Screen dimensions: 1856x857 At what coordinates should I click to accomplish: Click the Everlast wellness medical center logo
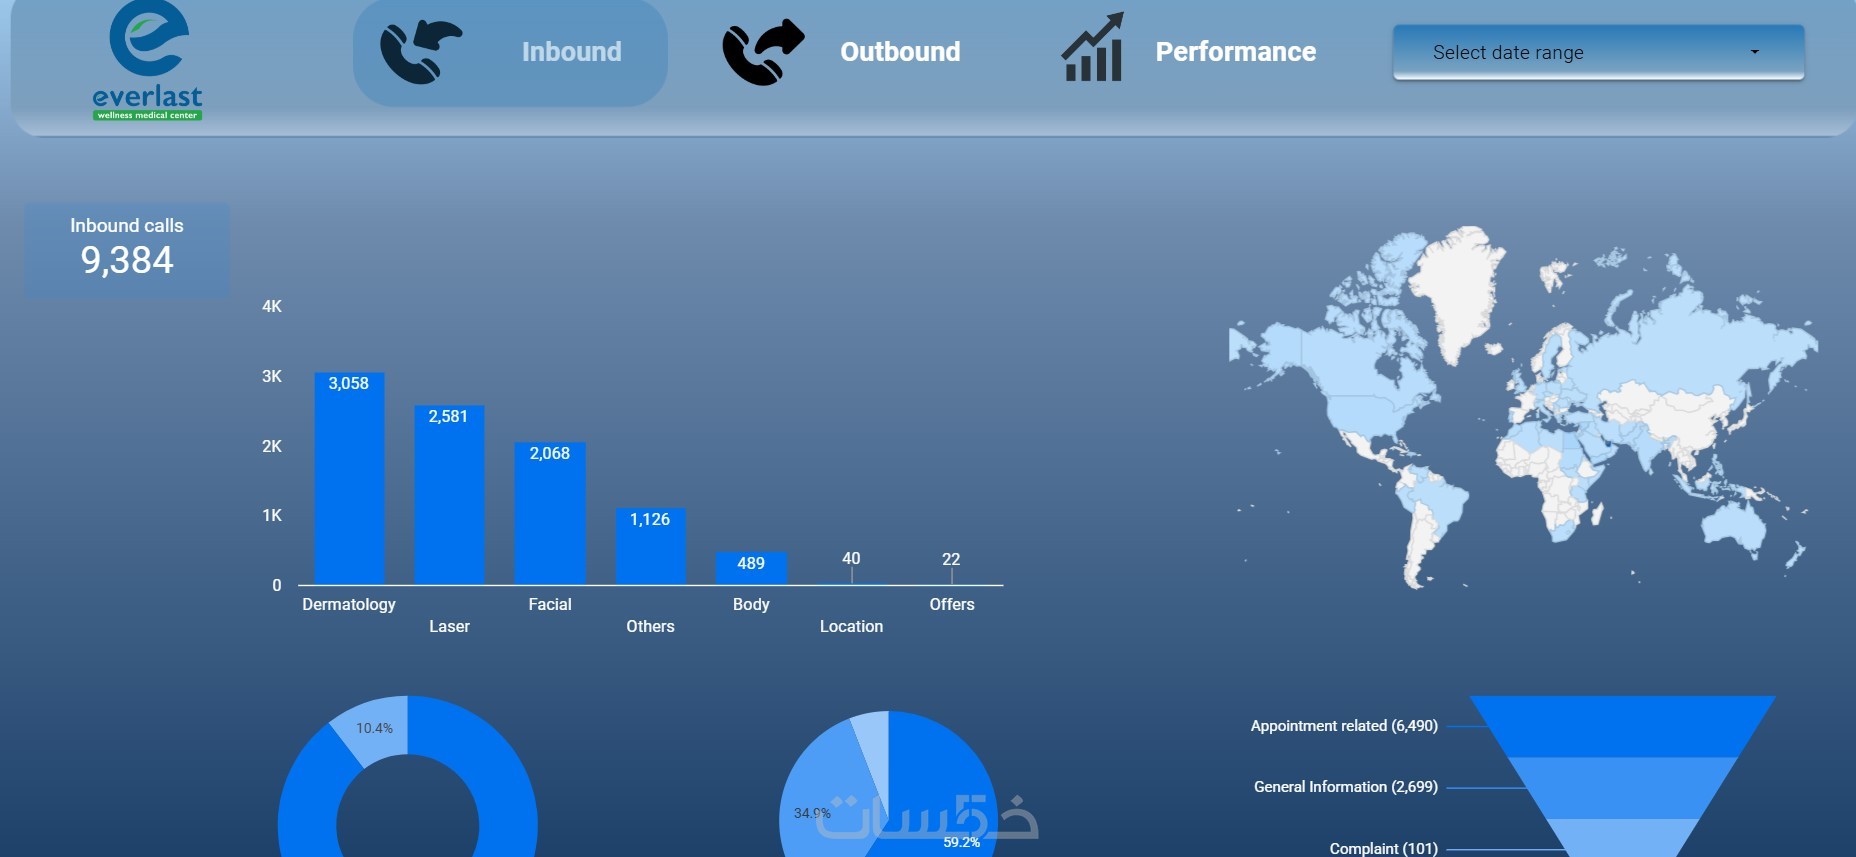pyautogui.click(x=148, y=61)
